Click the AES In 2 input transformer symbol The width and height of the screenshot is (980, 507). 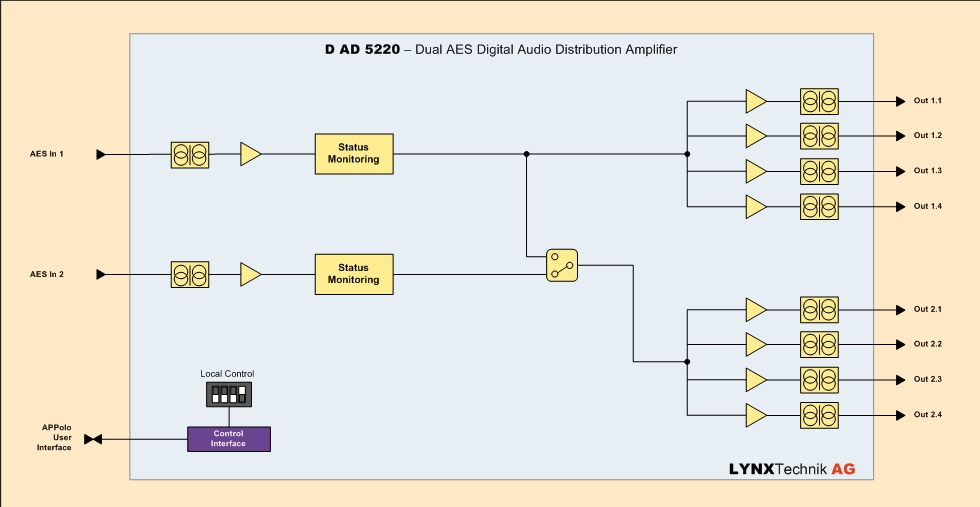click(190, 274)
